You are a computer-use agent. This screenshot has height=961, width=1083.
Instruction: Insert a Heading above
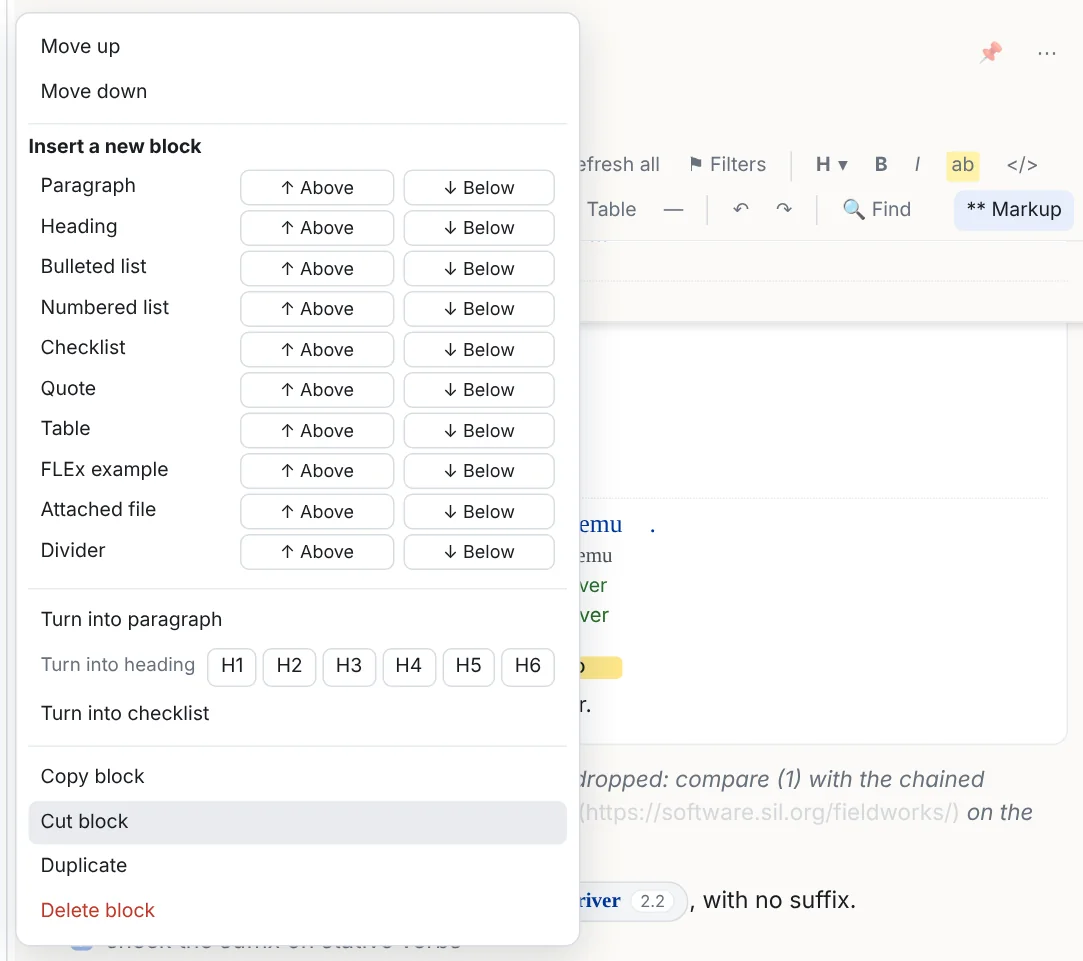[317, 228]
